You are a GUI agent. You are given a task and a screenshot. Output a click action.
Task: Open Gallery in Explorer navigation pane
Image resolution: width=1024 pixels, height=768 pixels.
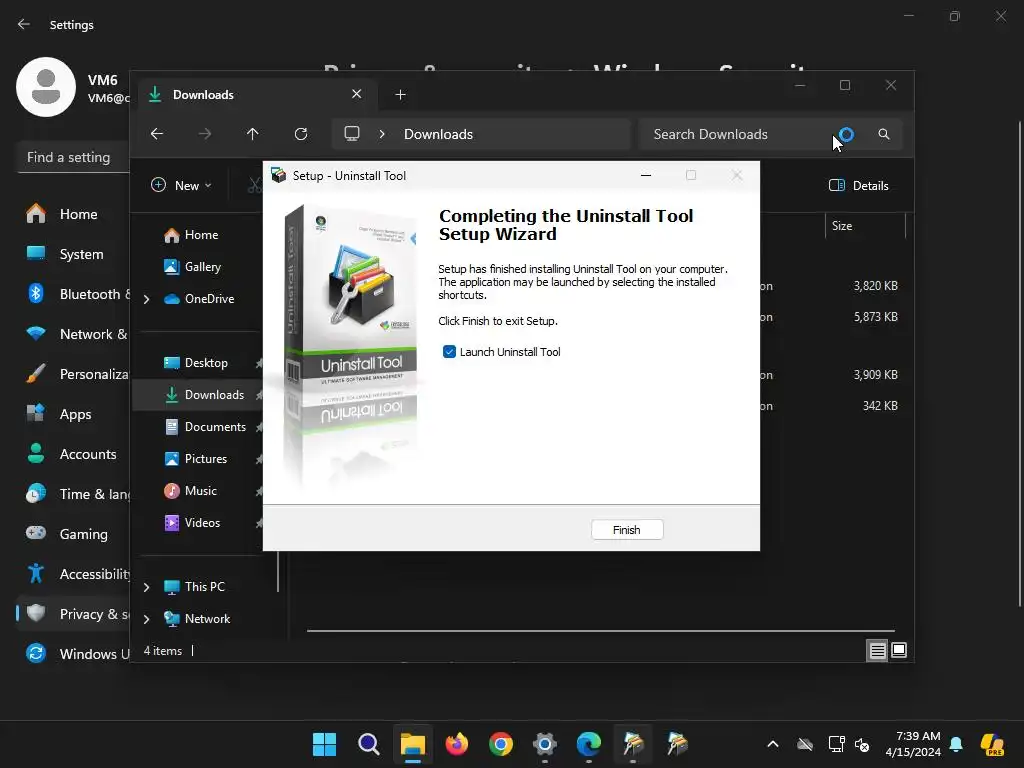pos(202,266)
